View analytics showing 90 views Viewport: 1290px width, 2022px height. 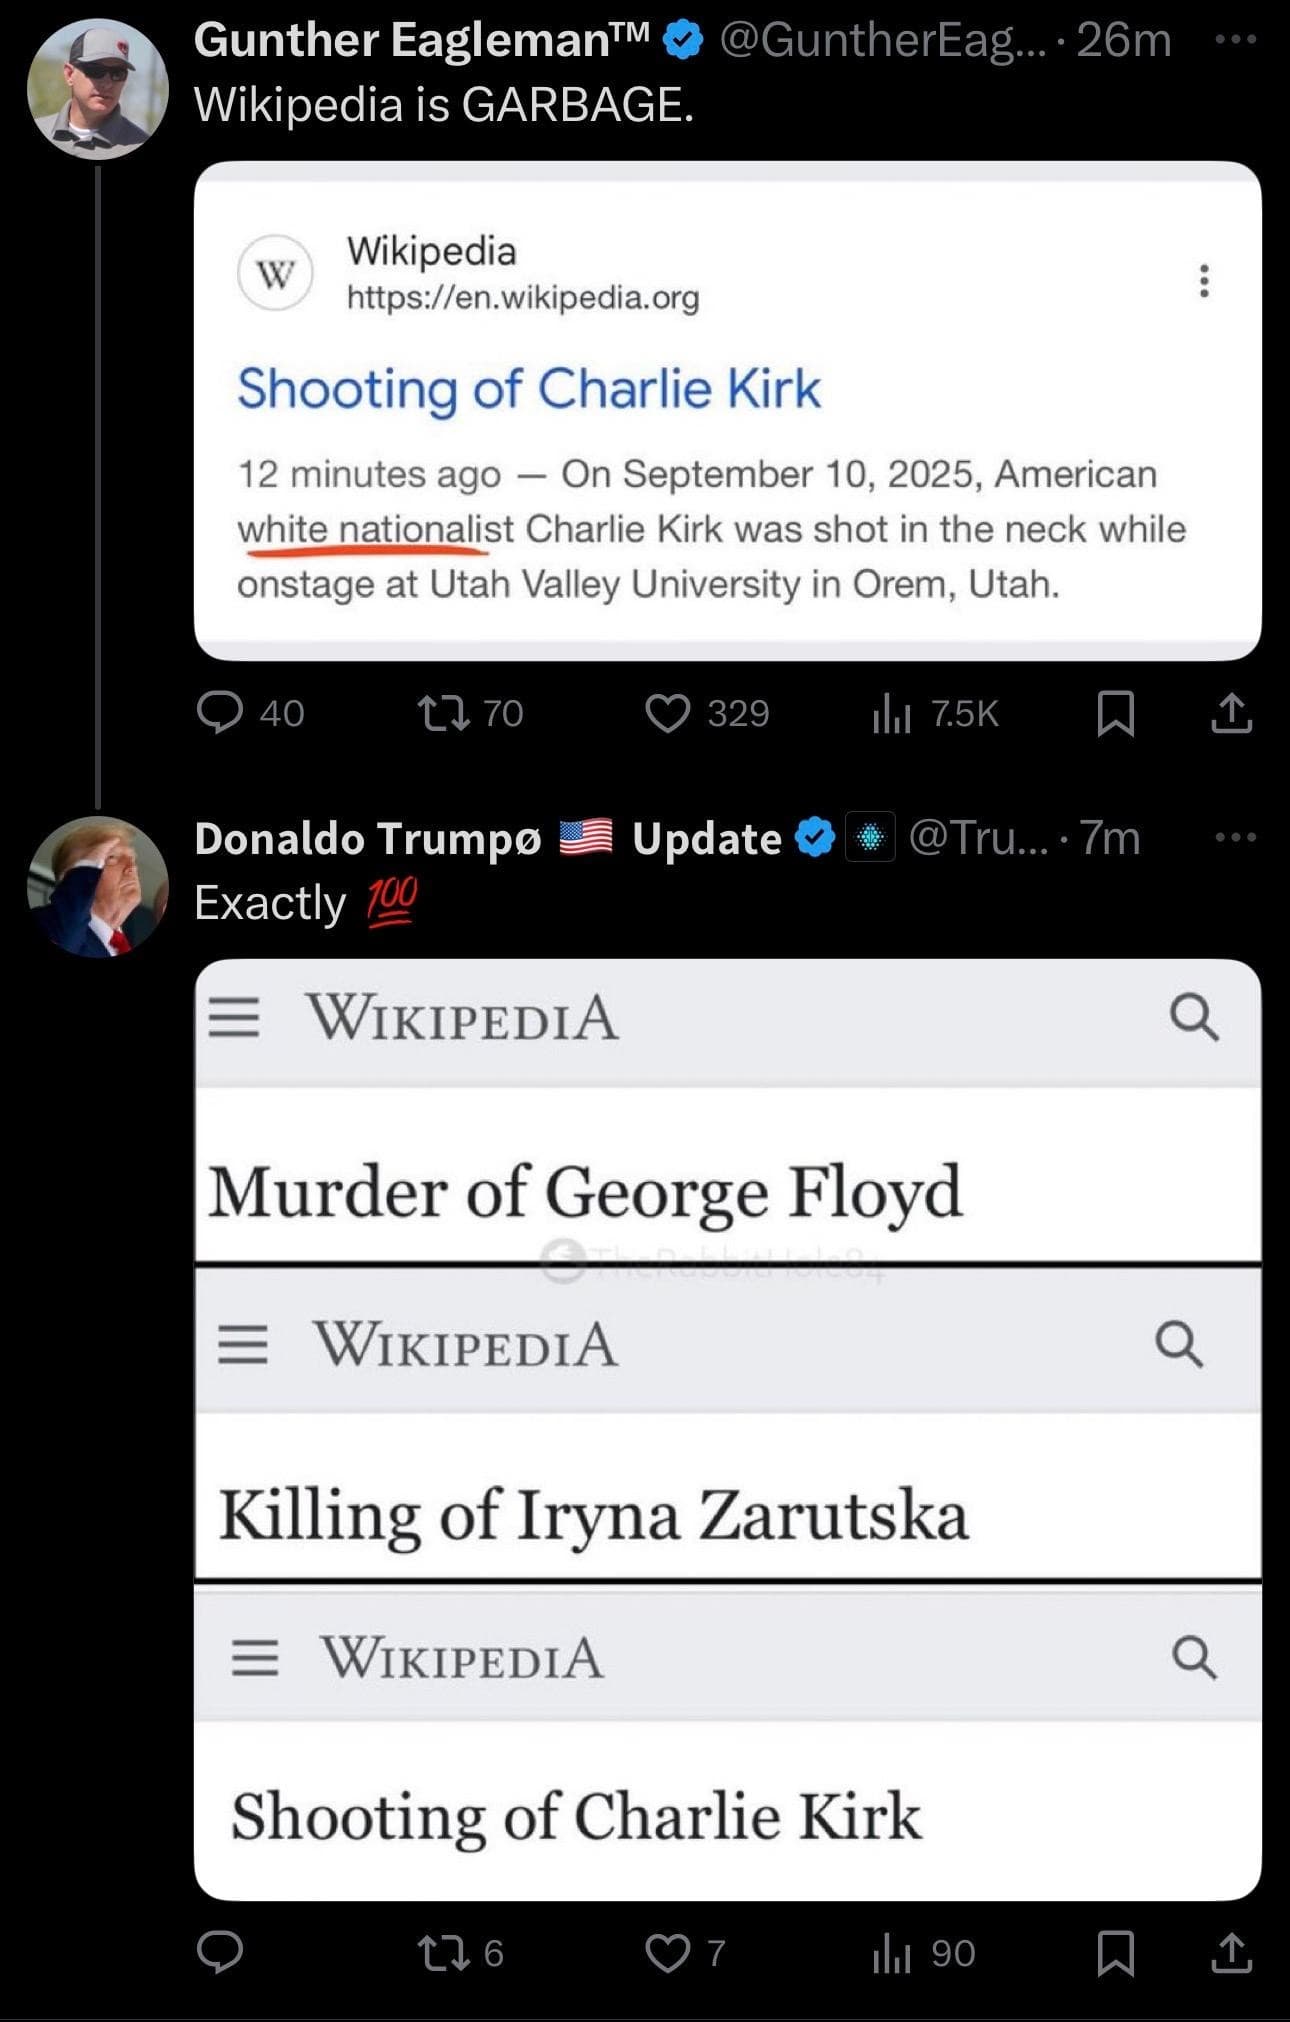click(891, 1952)
